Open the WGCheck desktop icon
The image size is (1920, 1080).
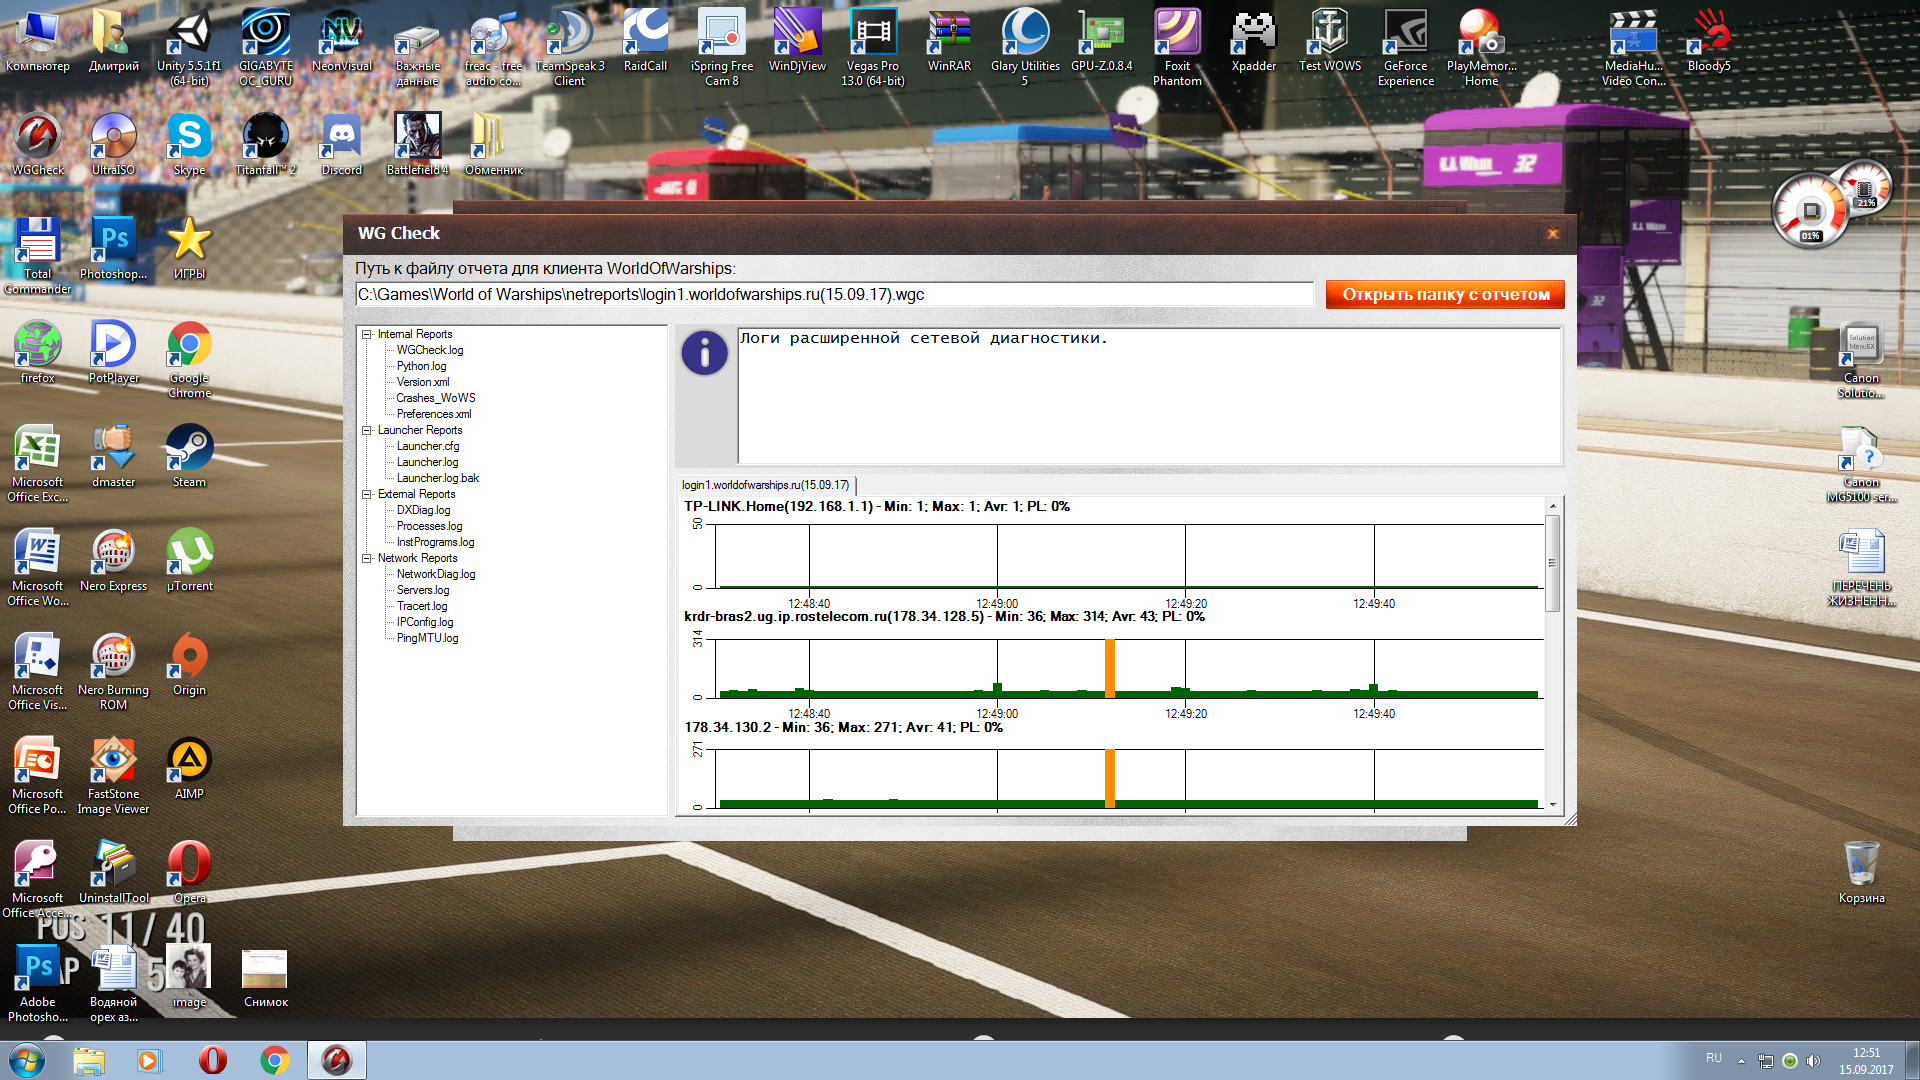(38, 143)
